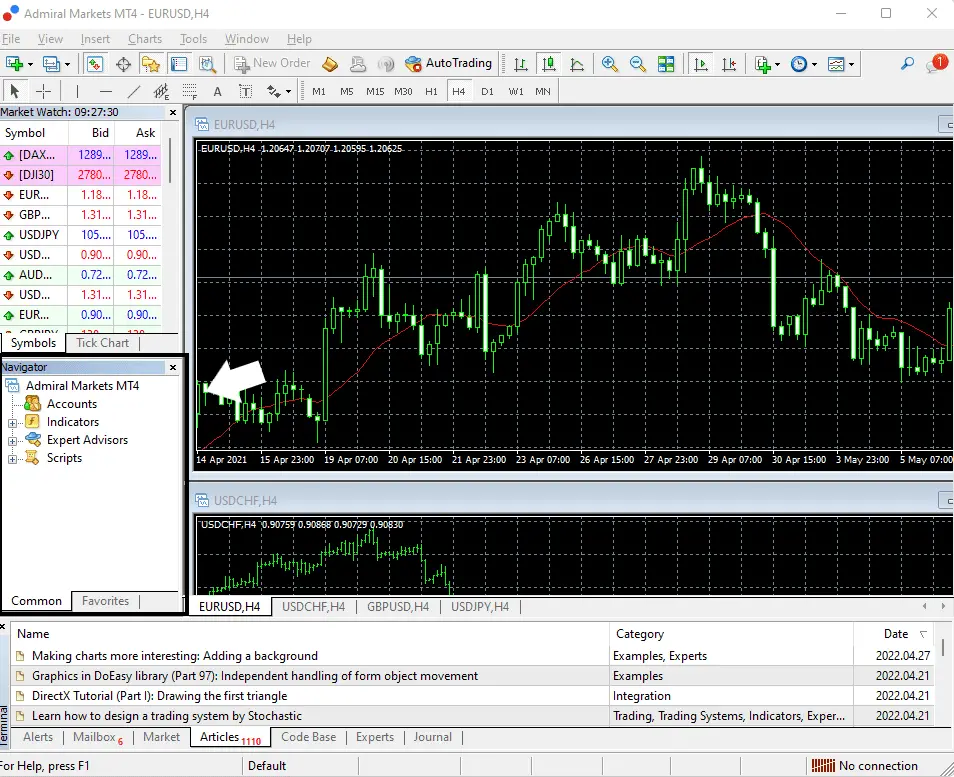This screenshot has height=777, width=954.
Task: Select the arrow Cursor tool
Action: (x=15, y=91)
